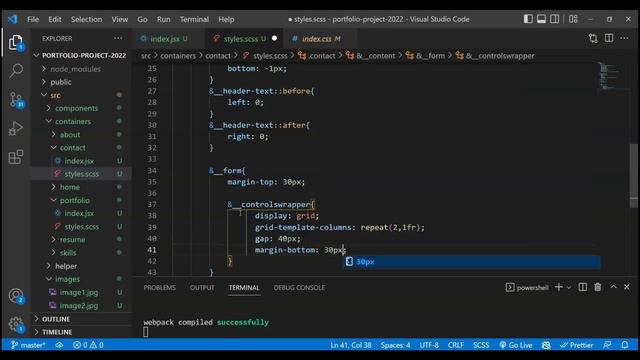This screenshot has width=640, height=360.
Task: Click Go Live in status bar
Action: coord(516,345)
